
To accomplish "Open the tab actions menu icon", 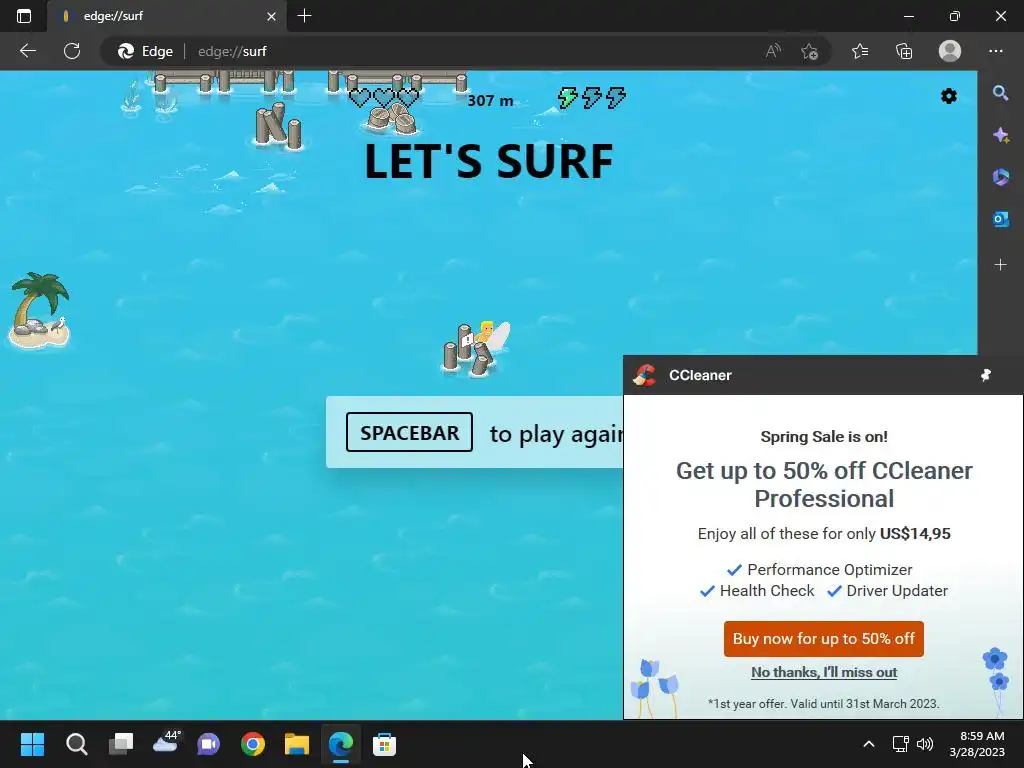I will [x=24, y=16].
